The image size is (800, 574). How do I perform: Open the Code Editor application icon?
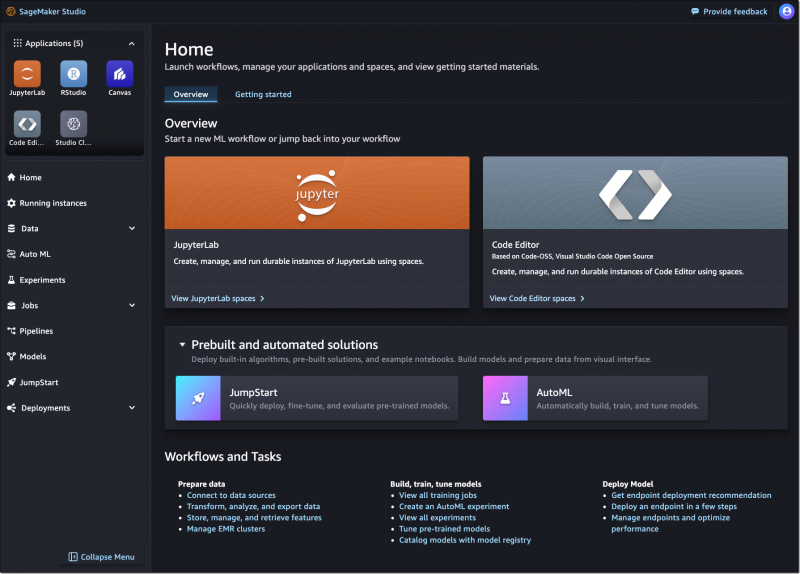click(x=27, y=124)
